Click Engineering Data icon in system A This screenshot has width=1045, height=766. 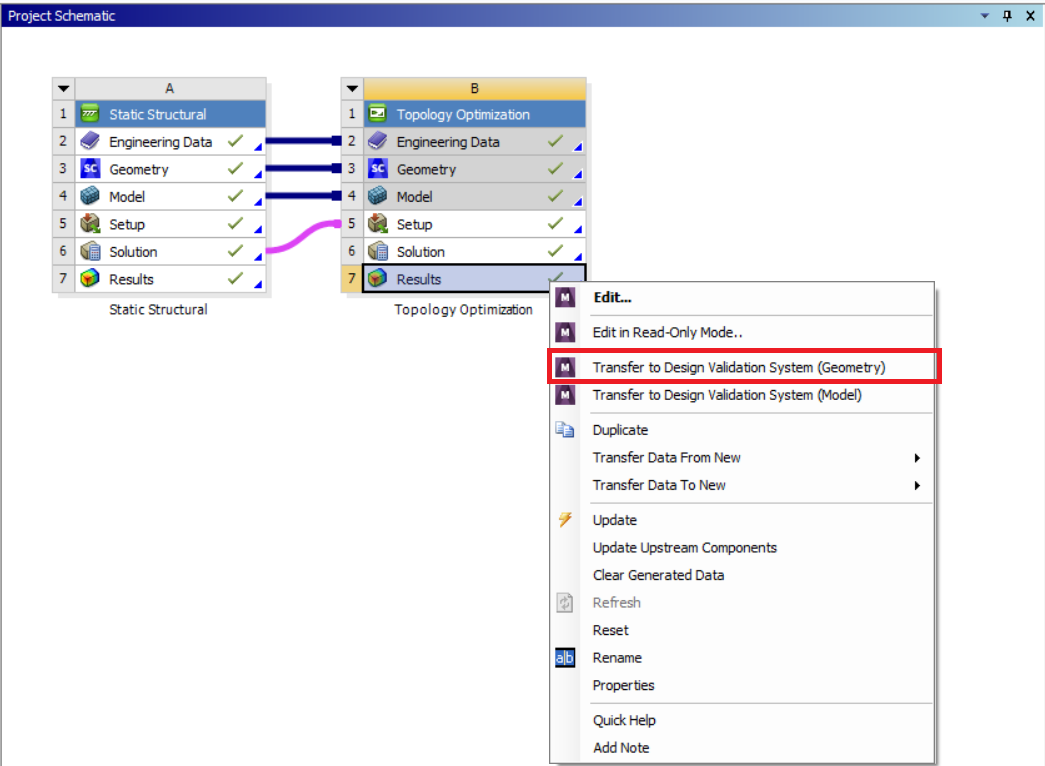[x=90, y=141]
